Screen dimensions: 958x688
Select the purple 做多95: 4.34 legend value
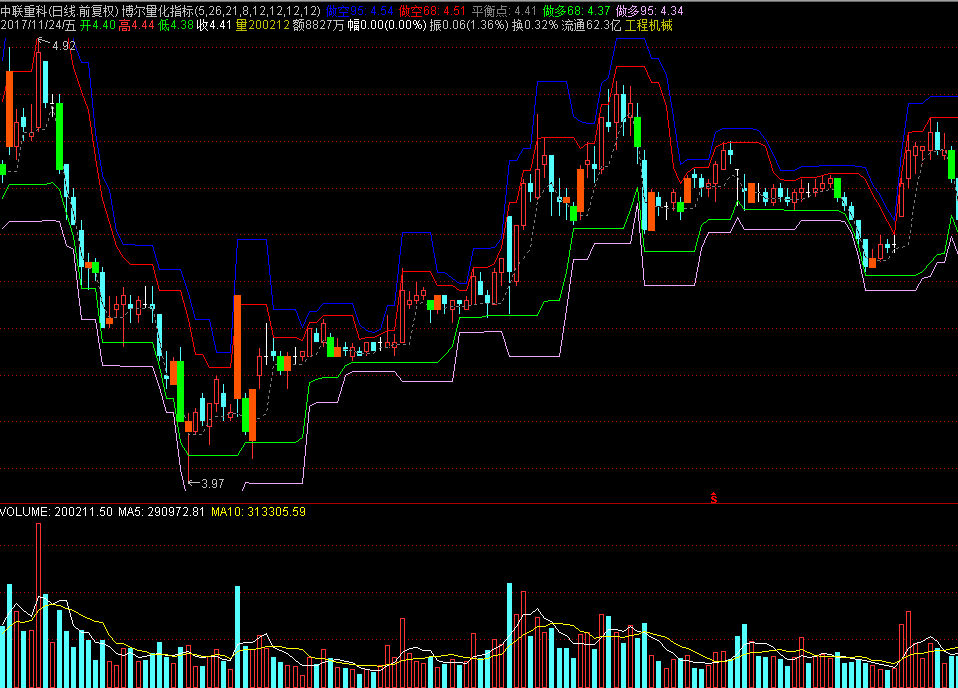coord(649,10)
